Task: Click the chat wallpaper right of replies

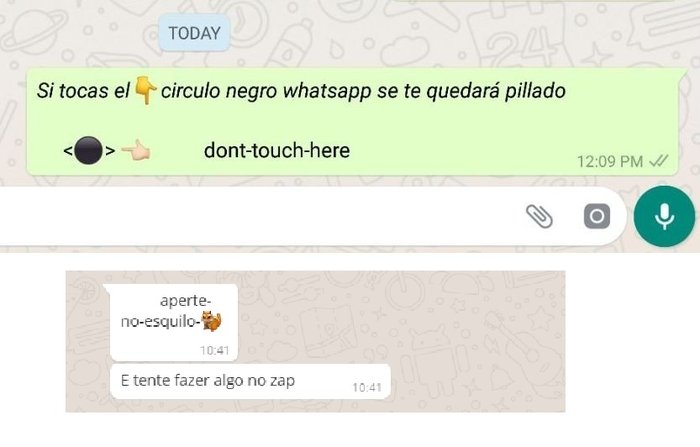Action: click(478, 342)
